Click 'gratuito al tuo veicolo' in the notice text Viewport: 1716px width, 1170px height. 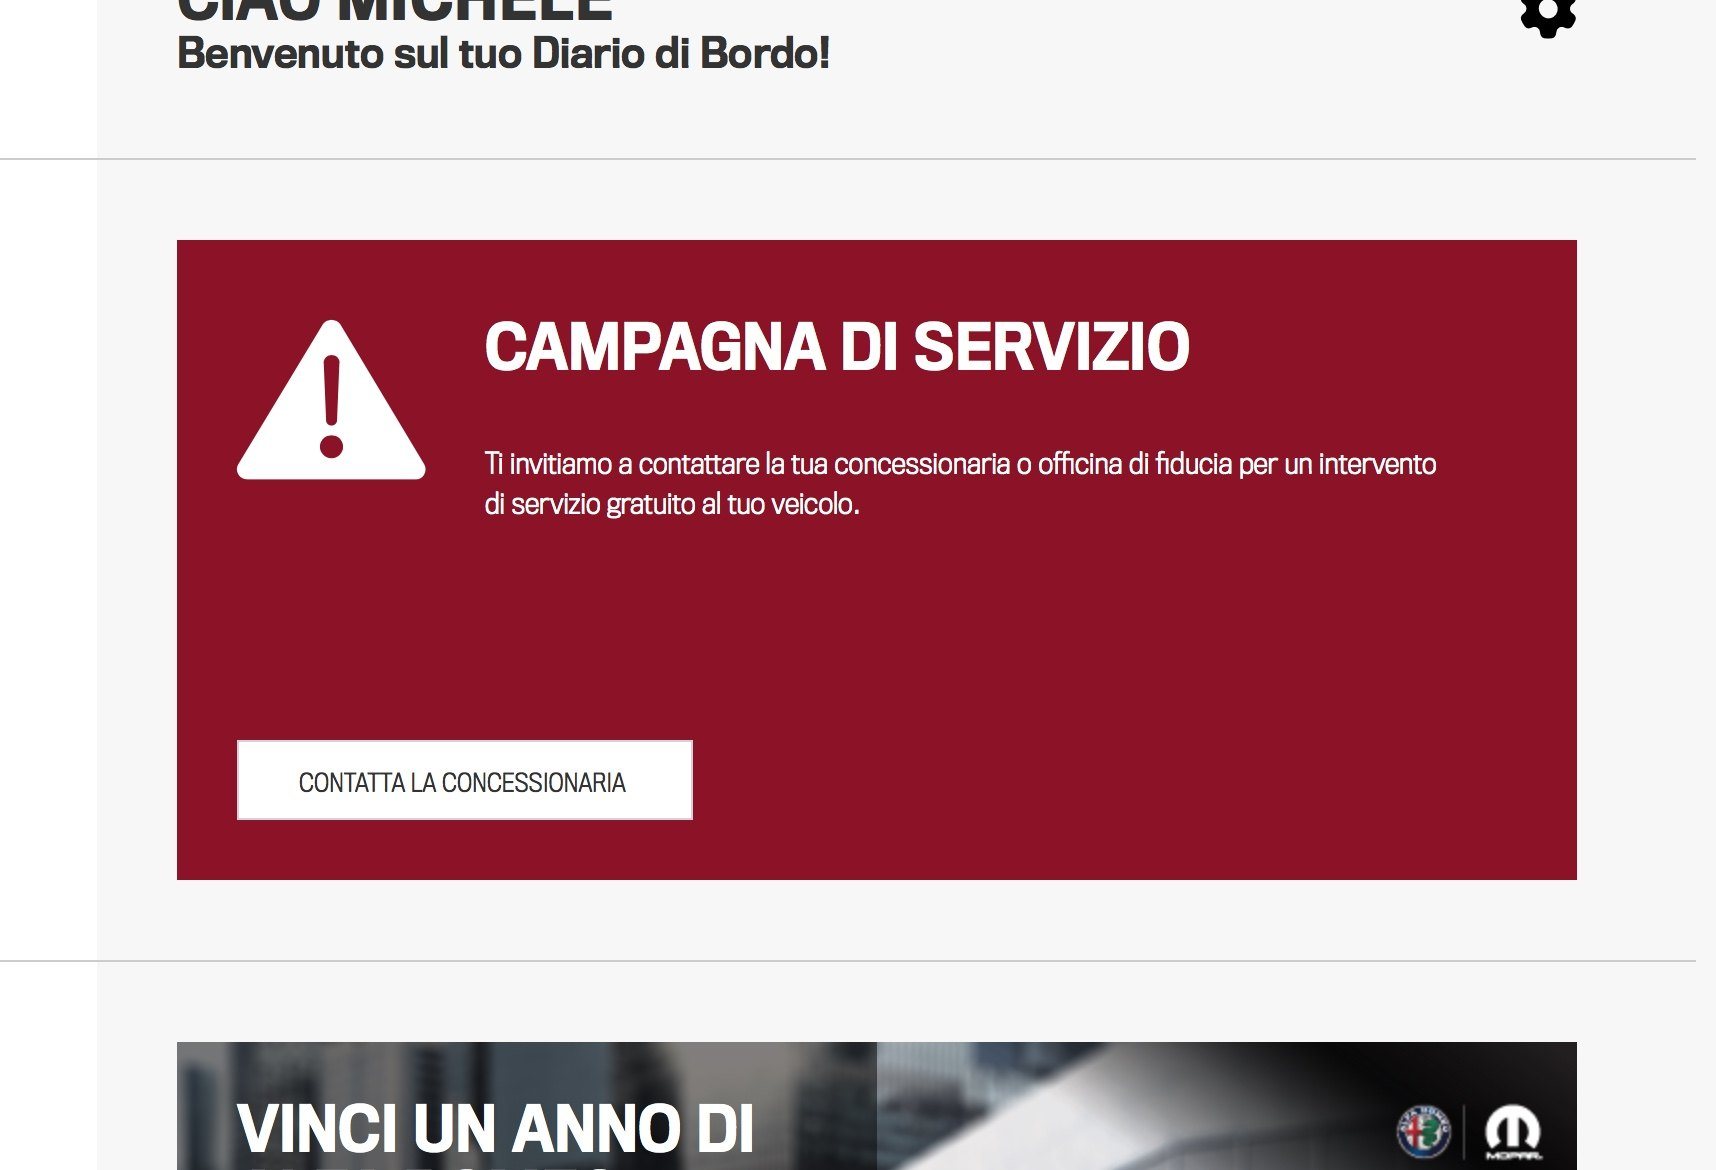click(x=733, y=504)
